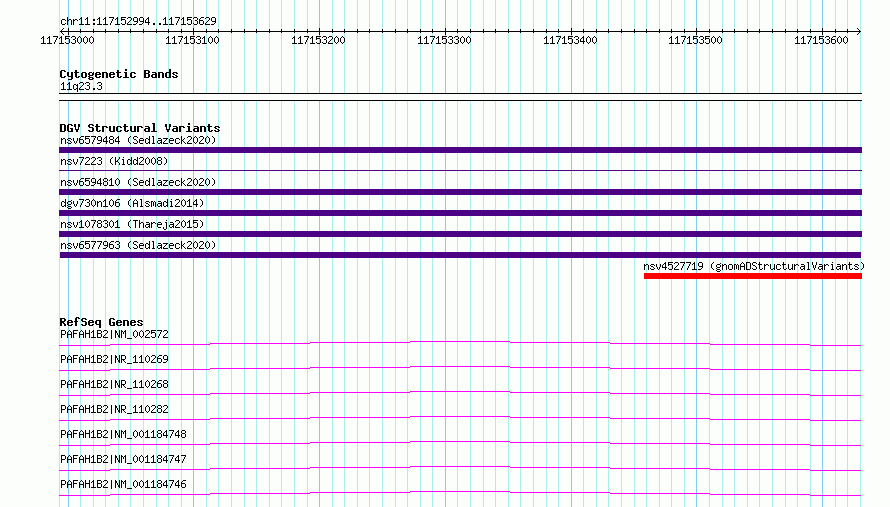Click the magenta intron line of NR_110282
The width and height of the screenshot is (890, 507).
tap(460, 417)
